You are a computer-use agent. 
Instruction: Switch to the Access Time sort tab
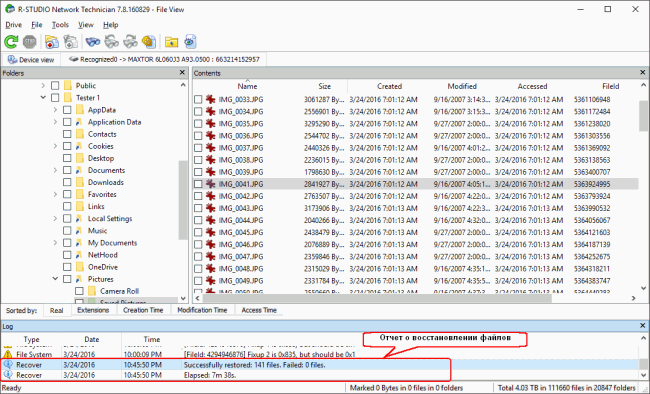[259, 310]
